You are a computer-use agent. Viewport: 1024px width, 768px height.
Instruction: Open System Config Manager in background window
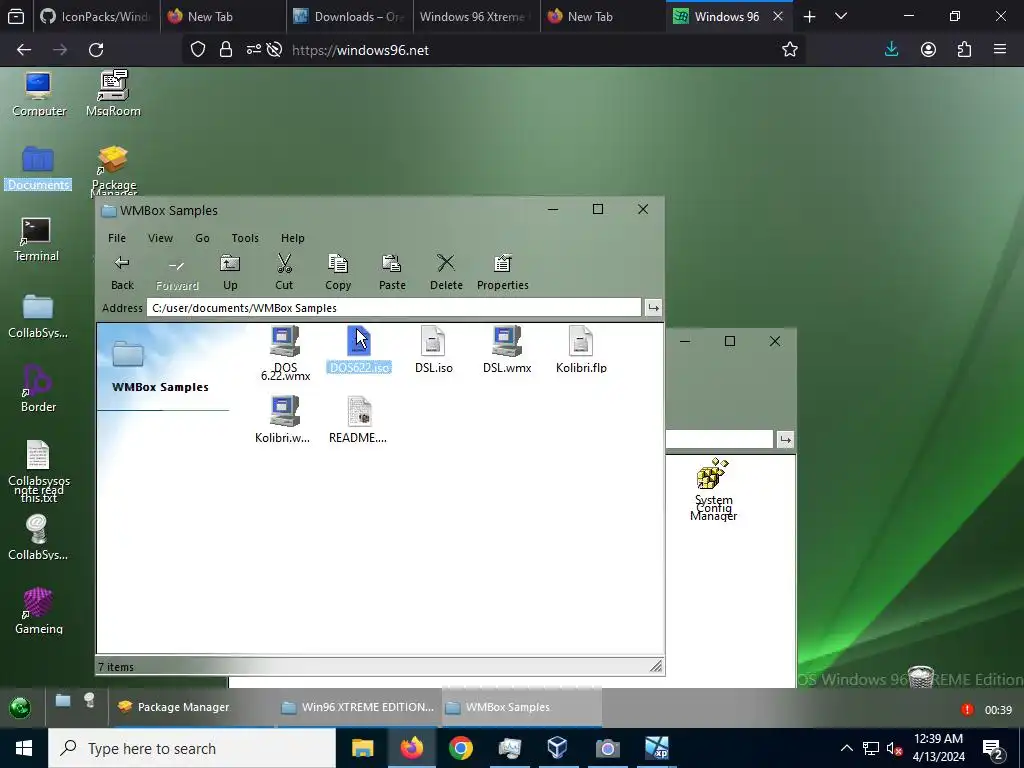[x=712, y=489]
